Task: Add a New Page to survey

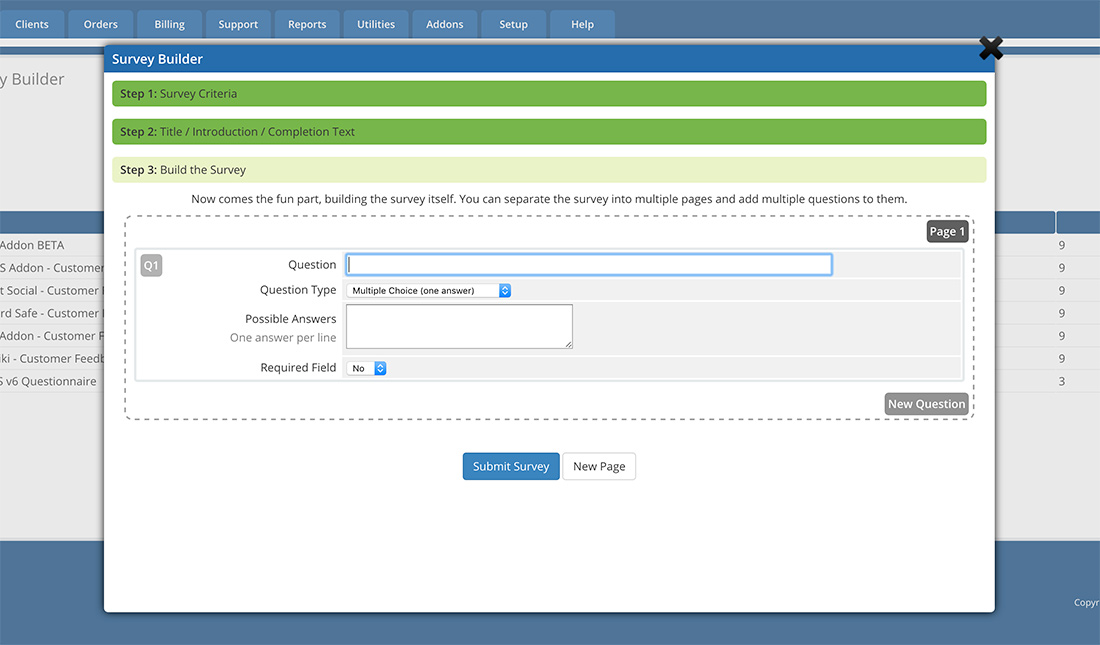Action: tap(599, 466)
